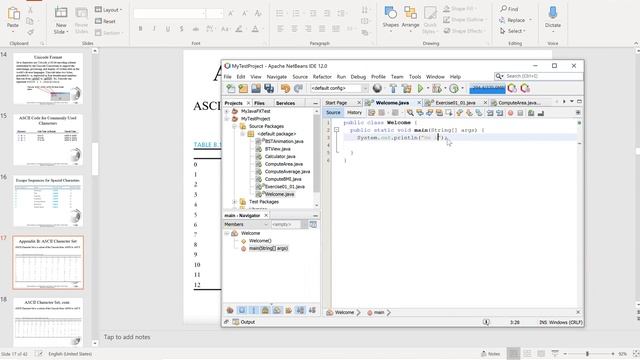
Task: Click the Build Project hammer icon
Action: pos(393,88)
